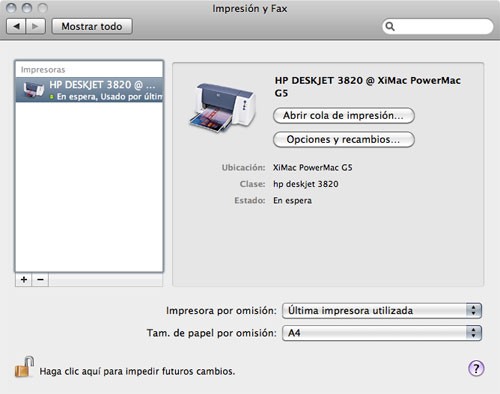Go forward with the right arrow button

coord(35,26)
